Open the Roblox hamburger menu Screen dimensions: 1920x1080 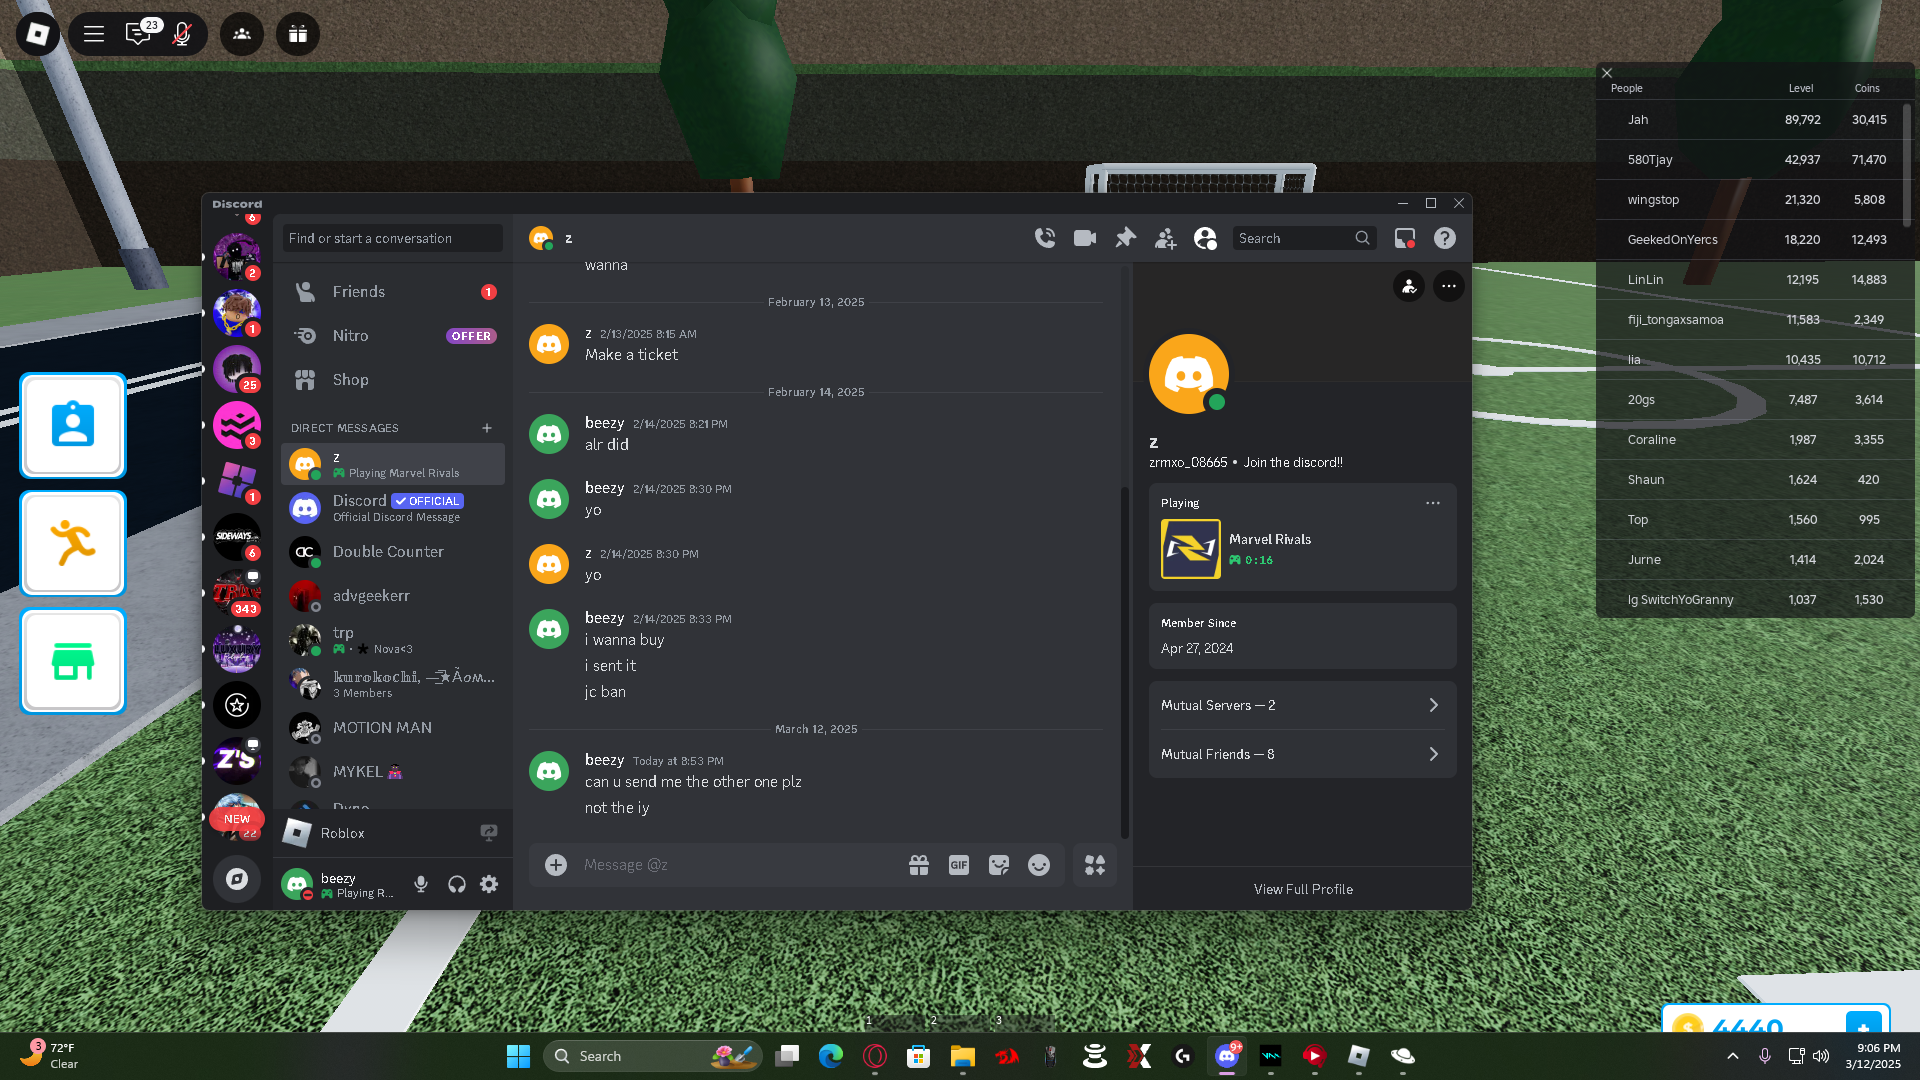pyautogui.click(x=94, y=34)
